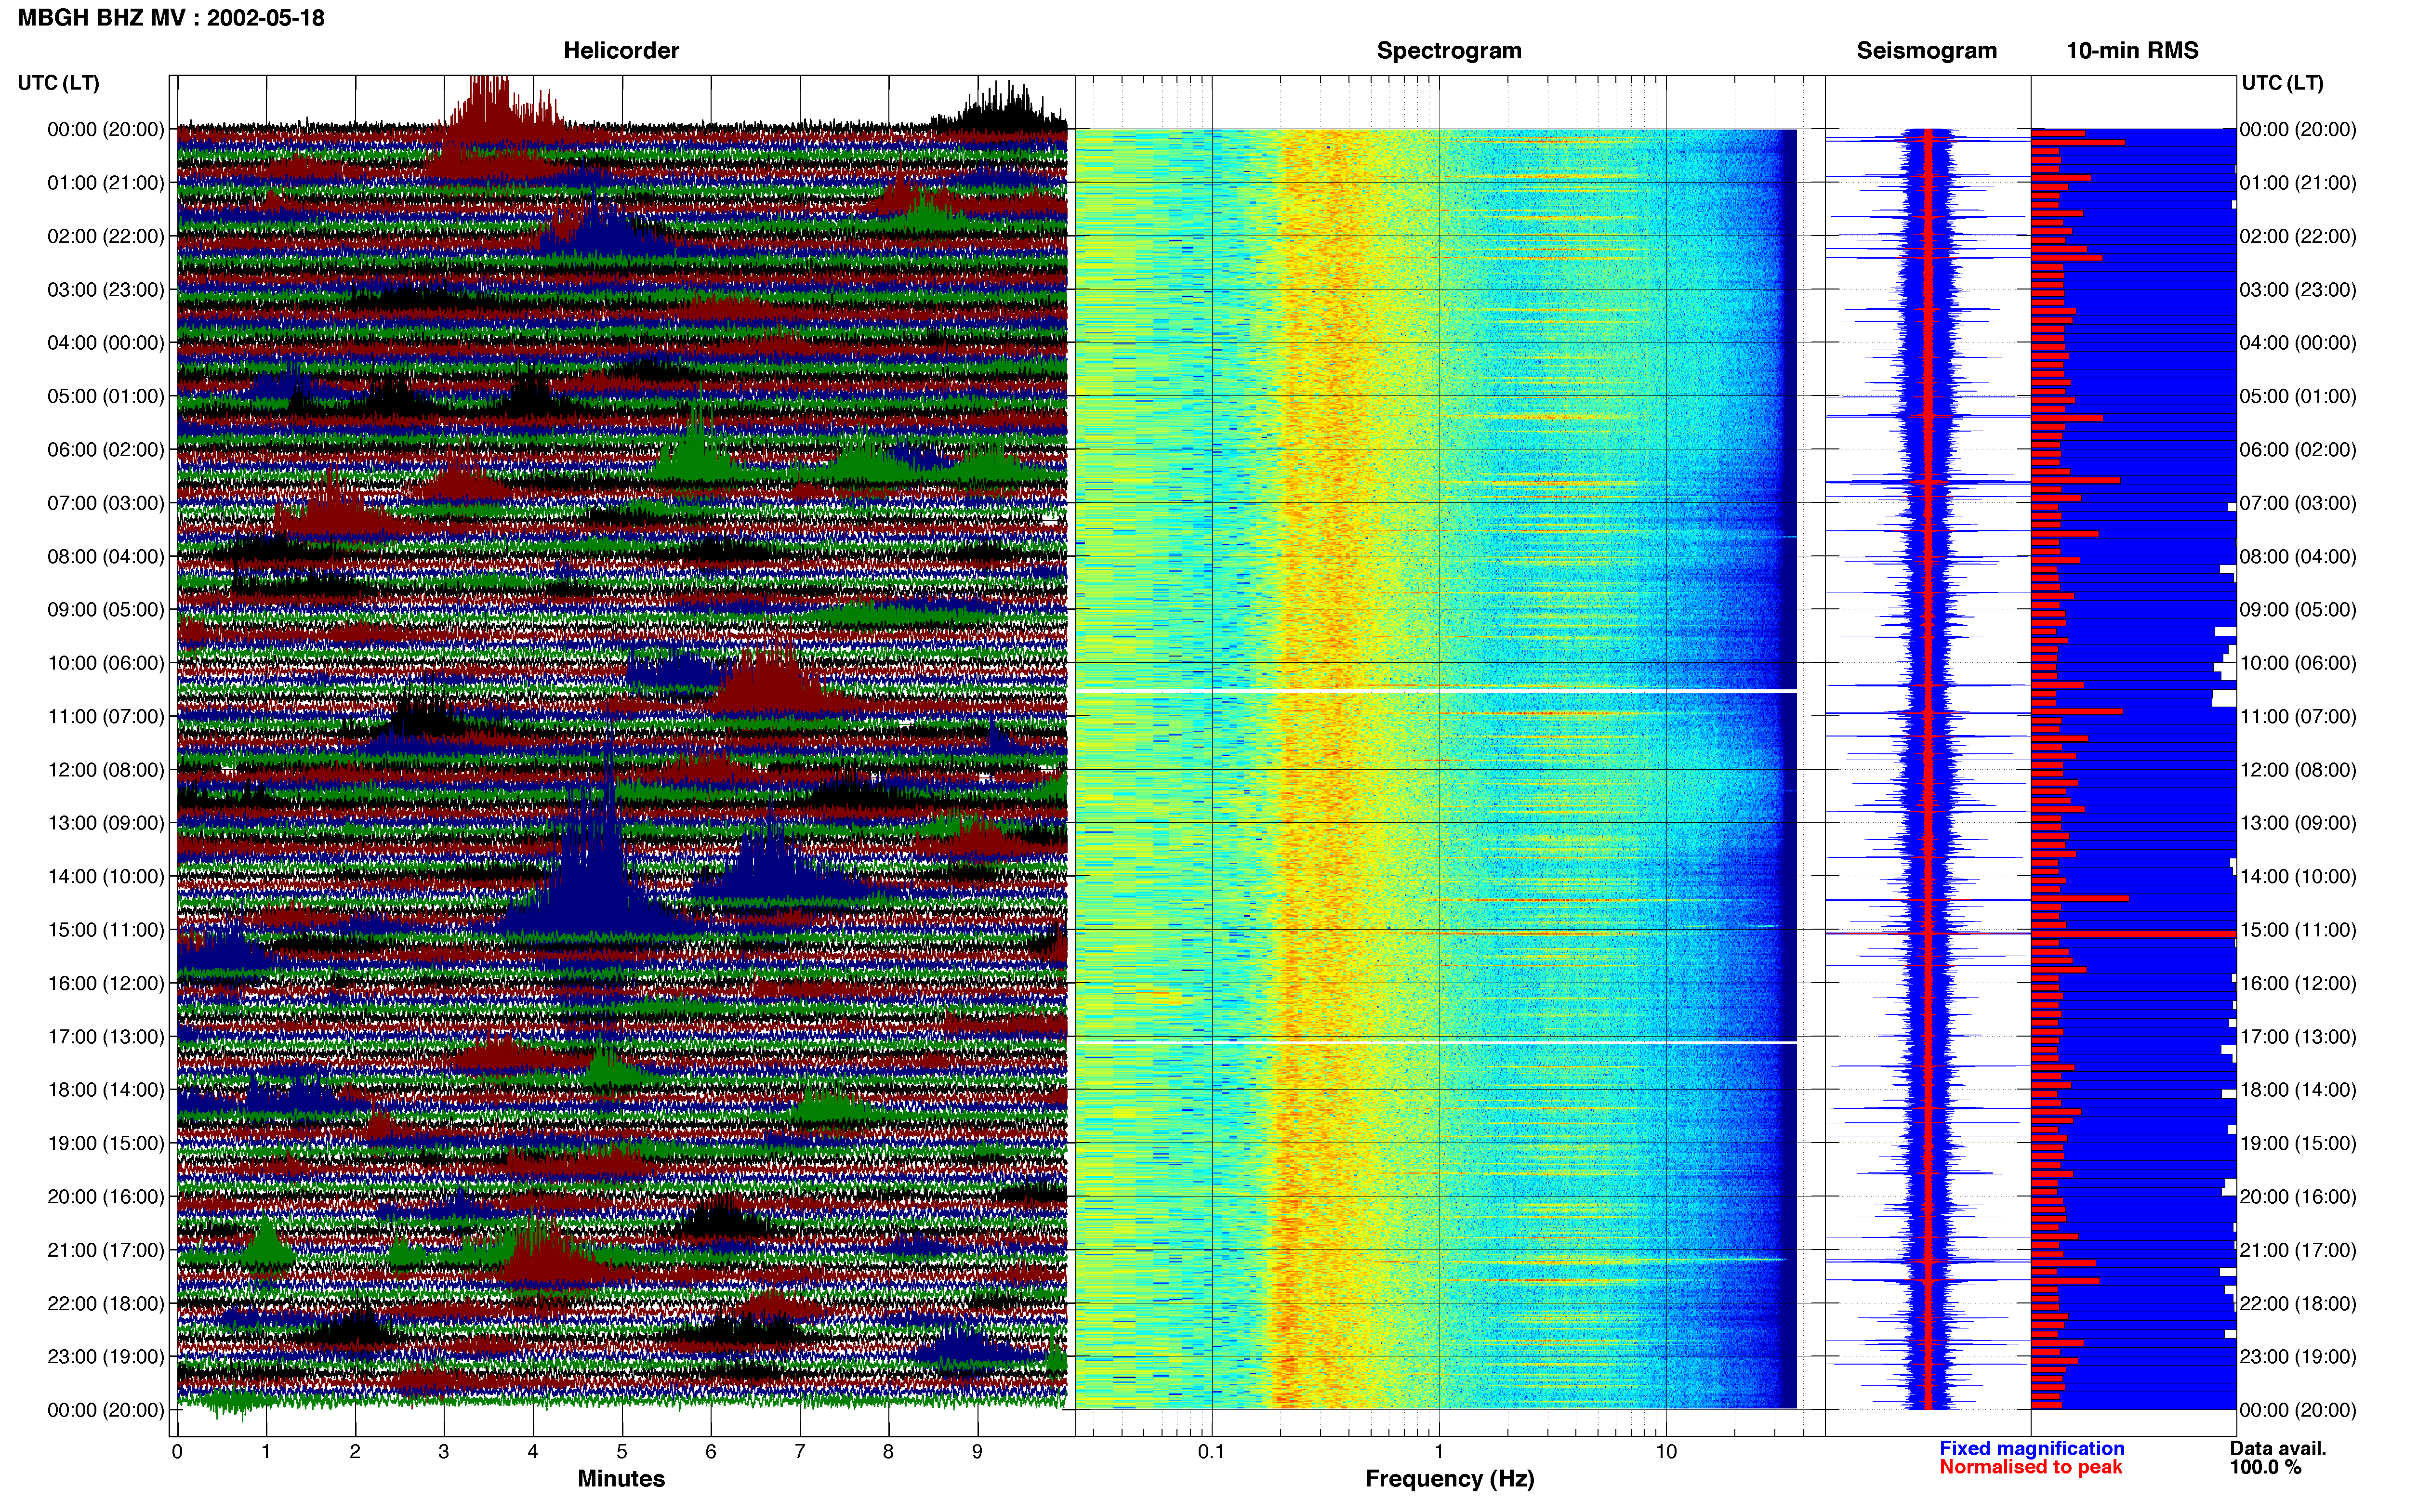Click left time label 23:00 (19:00)
2418x1512 pixels.
[106, 1357]
